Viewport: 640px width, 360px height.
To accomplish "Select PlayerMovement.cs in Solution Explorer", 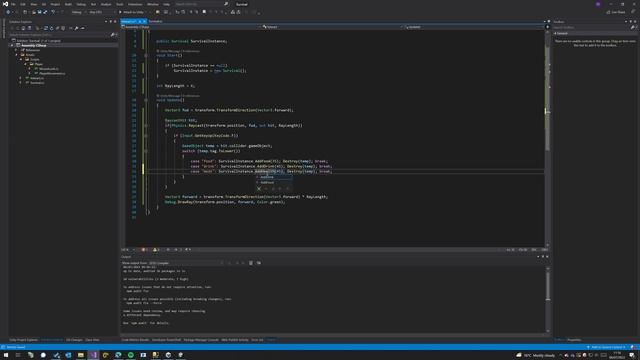I will 52,73.
